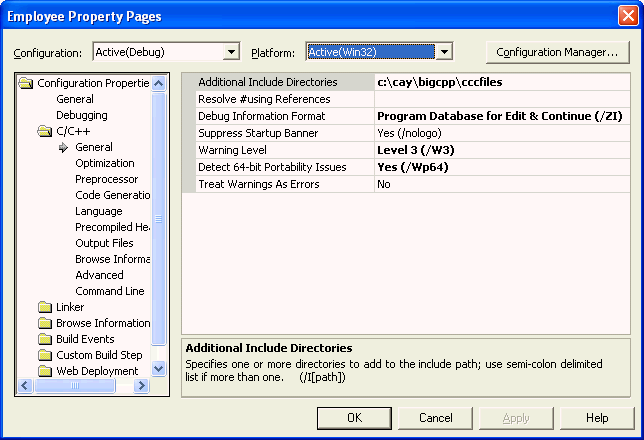Open the Command Line page
Image resolution: width=644 pixels, height=440 pixels.
[109, 291]
